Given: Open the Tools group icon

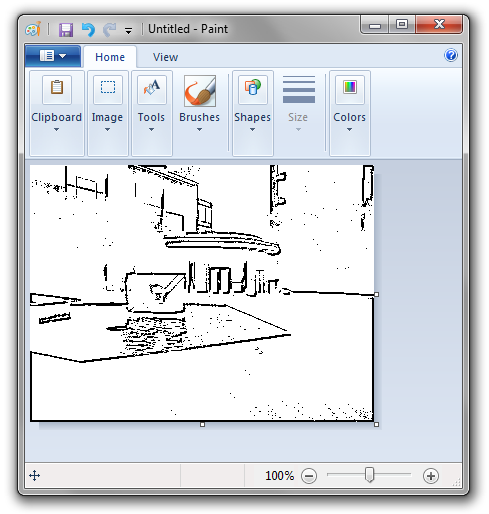Looking at the screenshot, I should pos(152,89).
